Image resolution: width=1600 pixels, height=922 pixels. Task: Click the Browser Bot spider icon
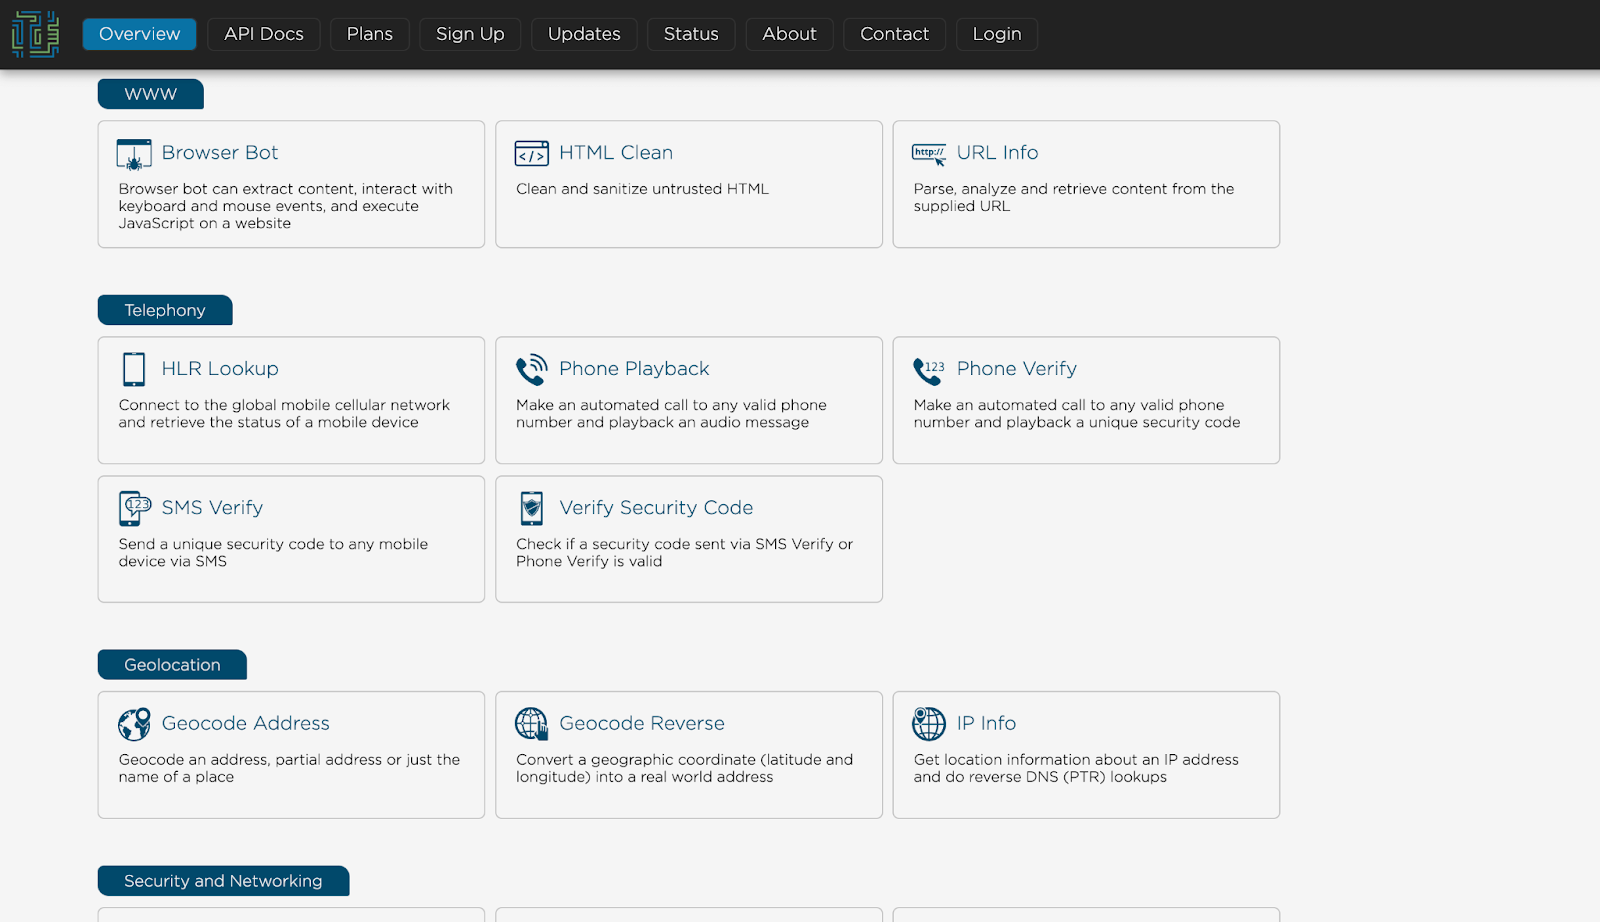click(134, 154)
